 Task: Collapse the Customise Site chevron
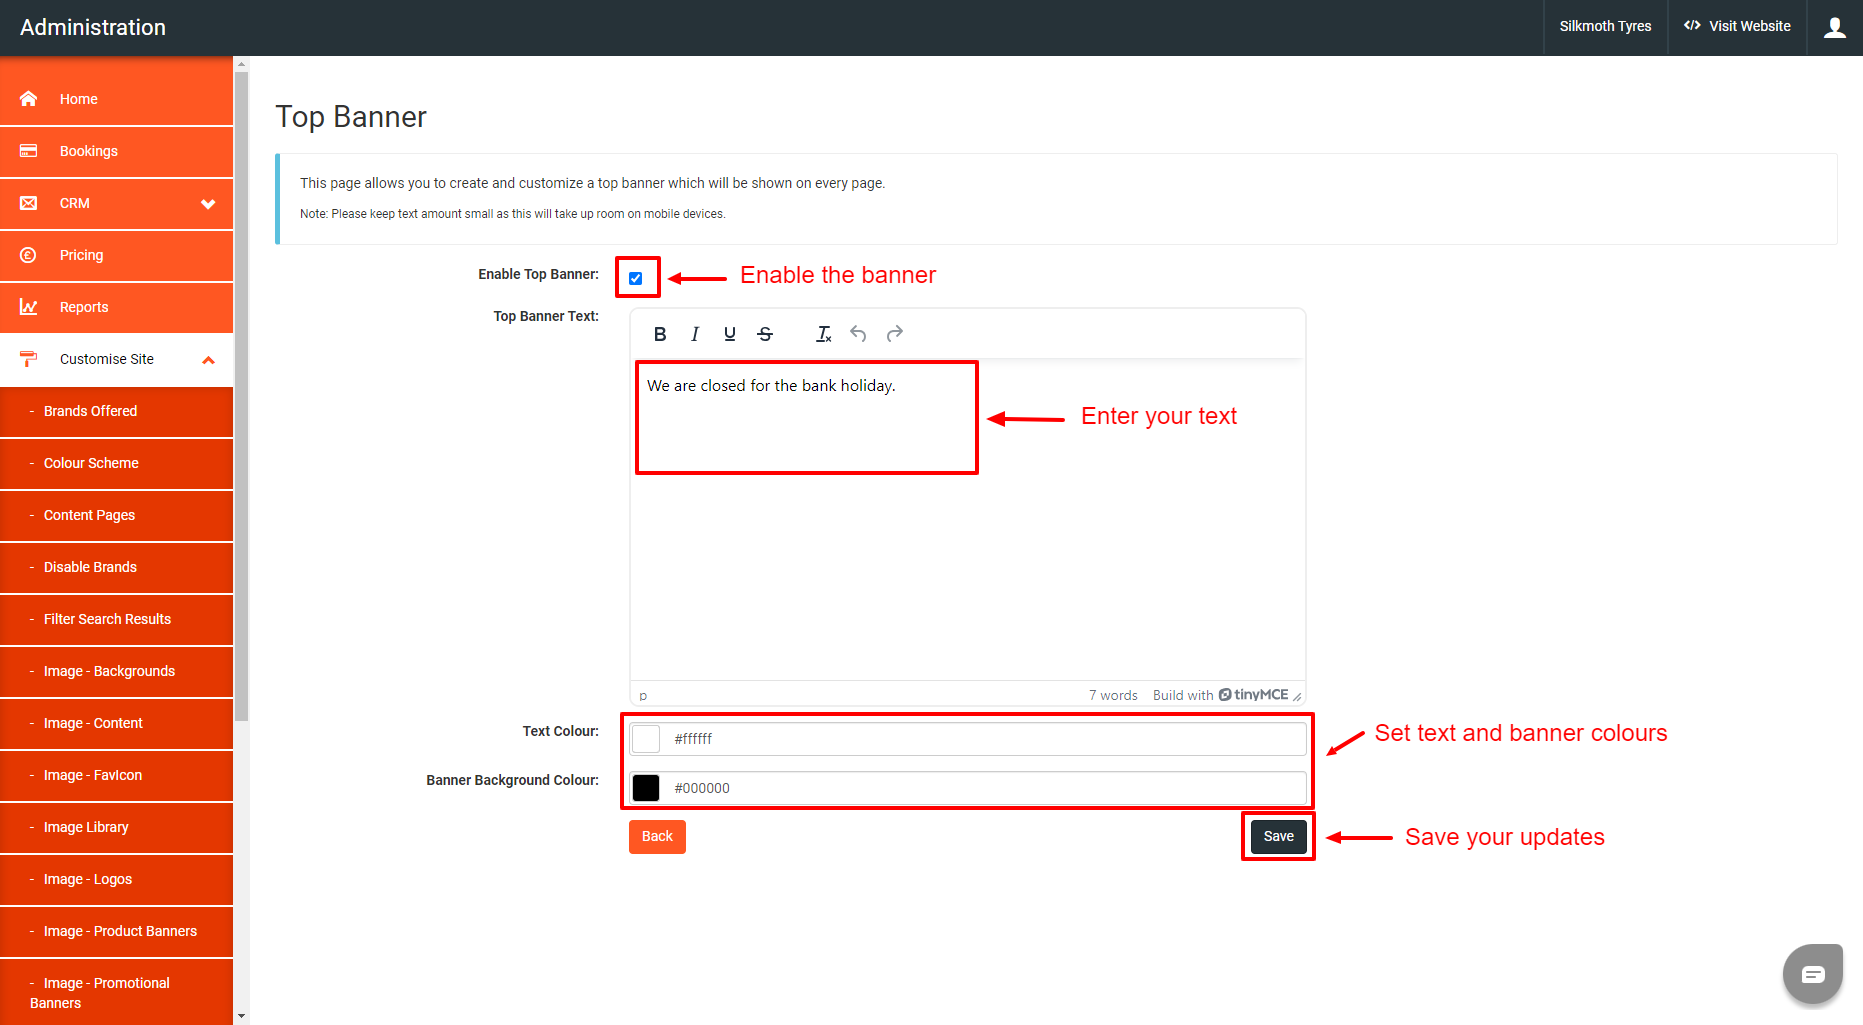tap(208, 360)
